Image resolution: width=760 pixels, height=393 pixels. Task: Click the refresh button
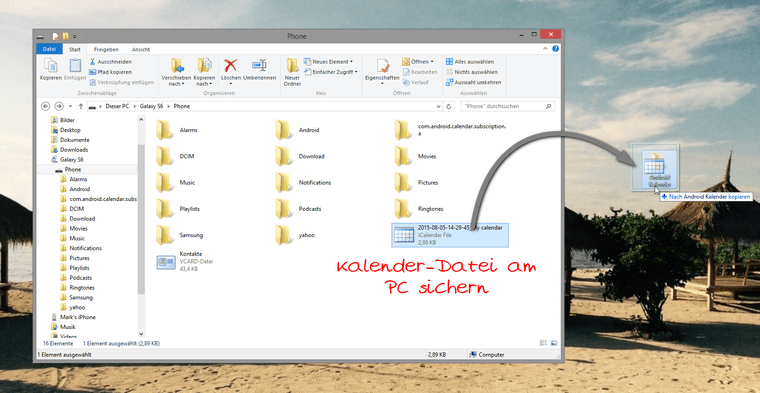pyautogui.click(x=449, y=106)
